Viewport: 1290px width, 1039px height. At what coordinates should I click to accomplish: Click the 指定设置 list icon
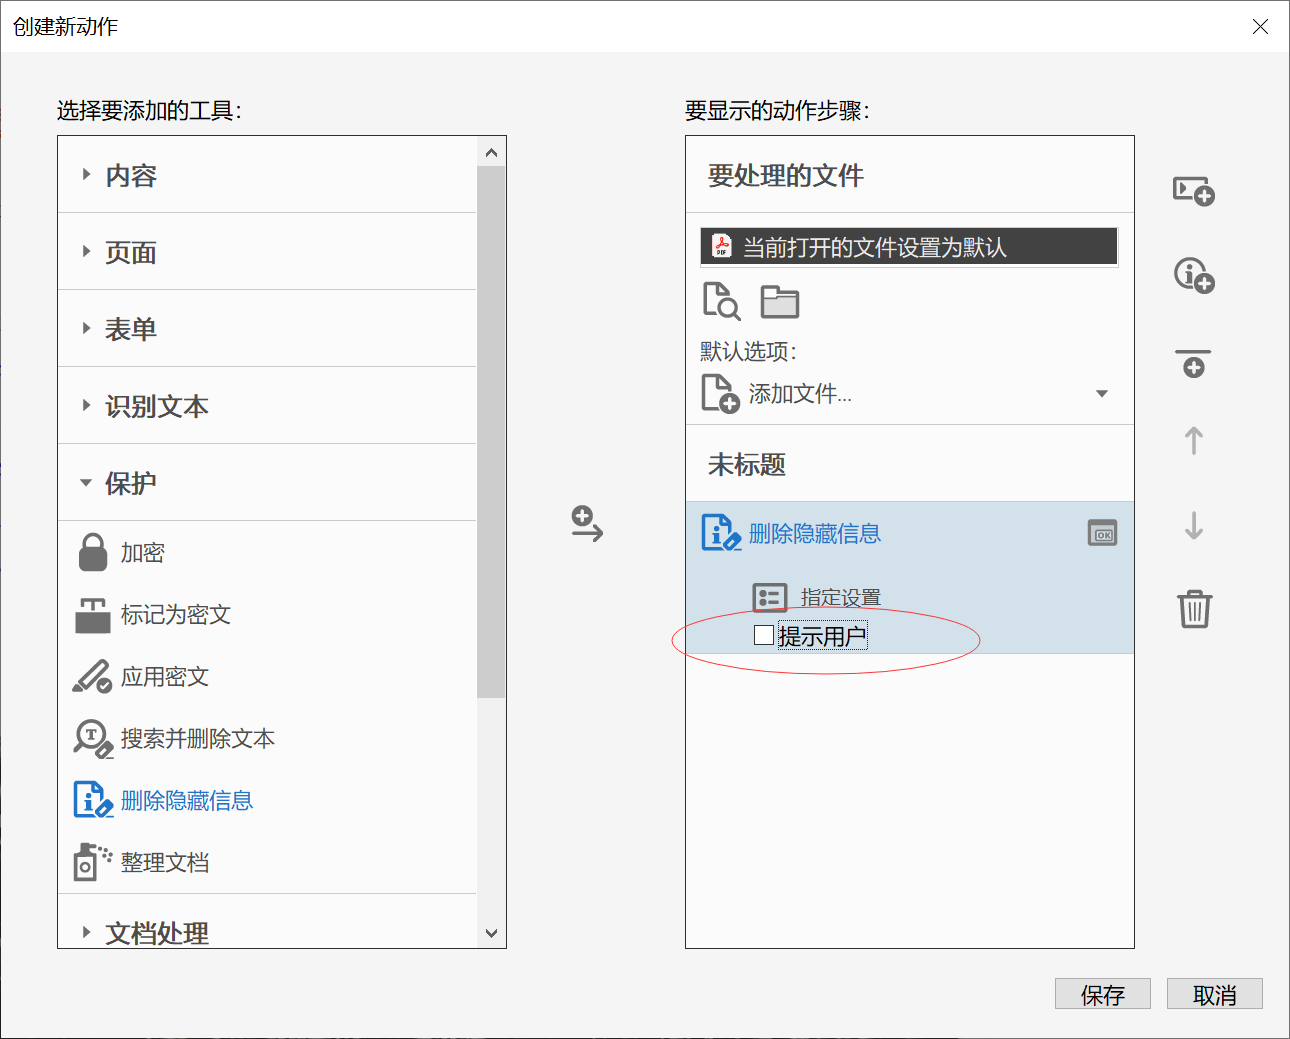coord(770,598)
